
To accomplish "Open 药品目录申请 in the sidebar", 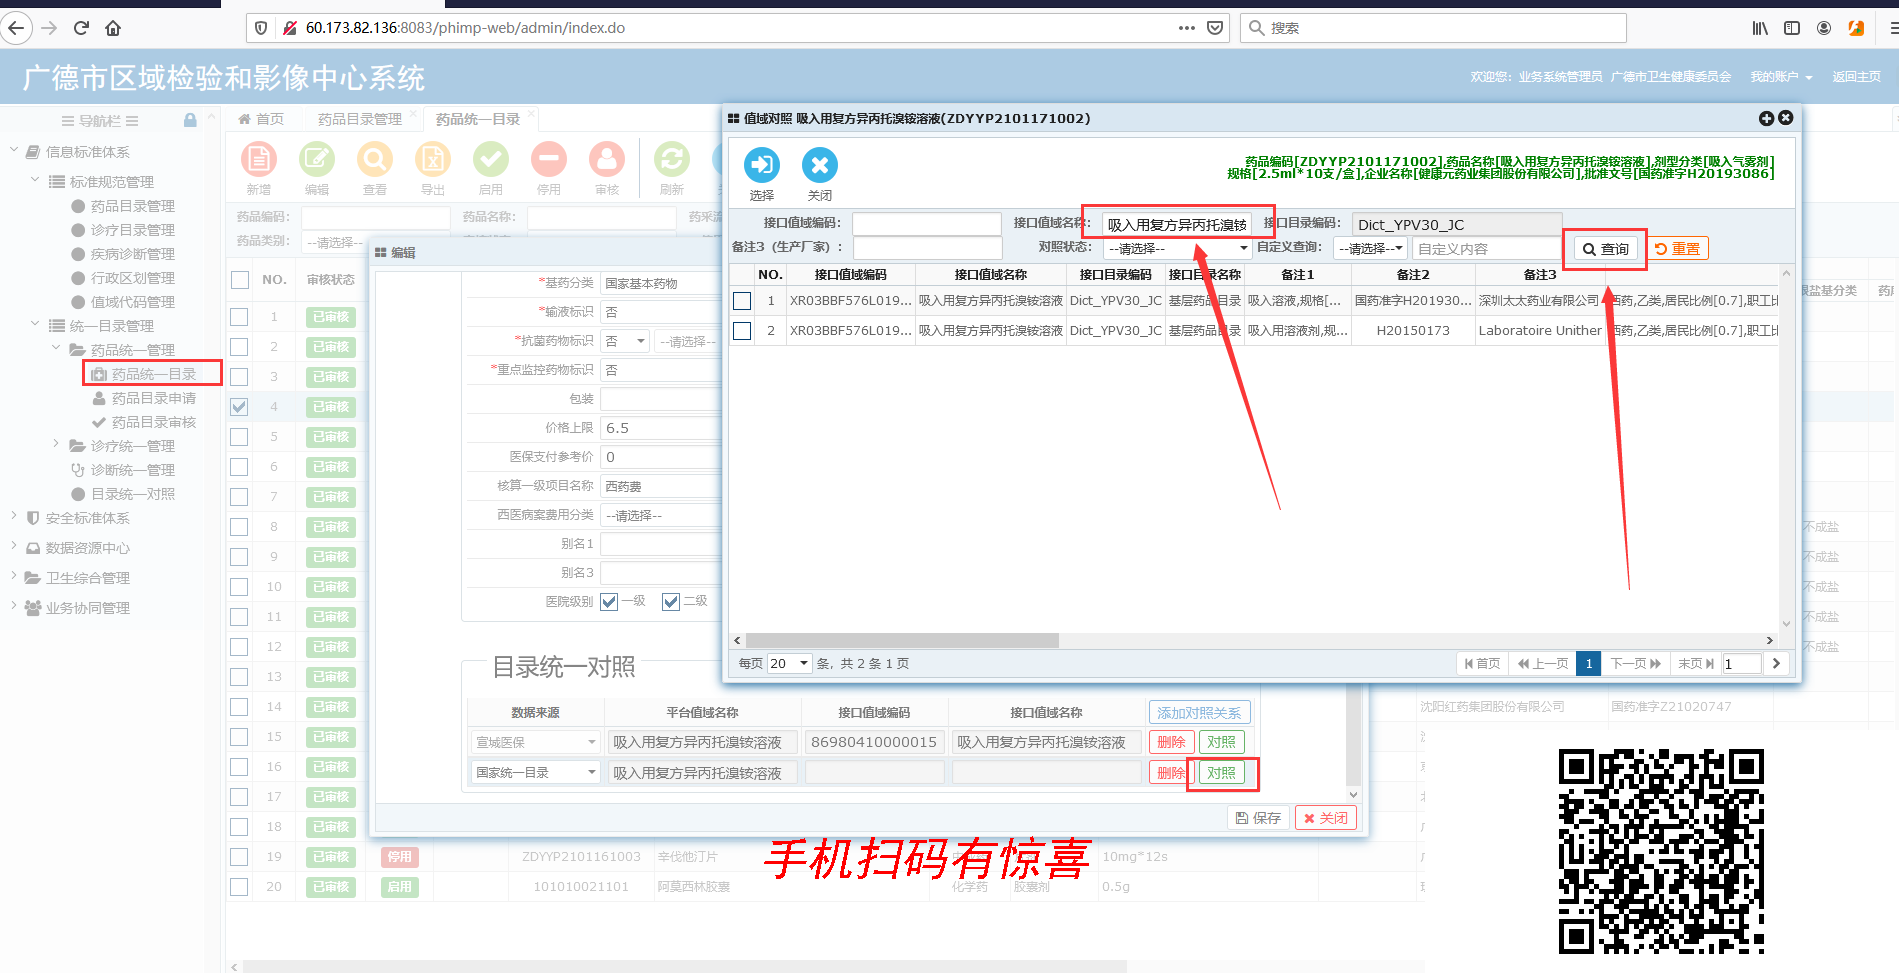I will click(154, 398).
